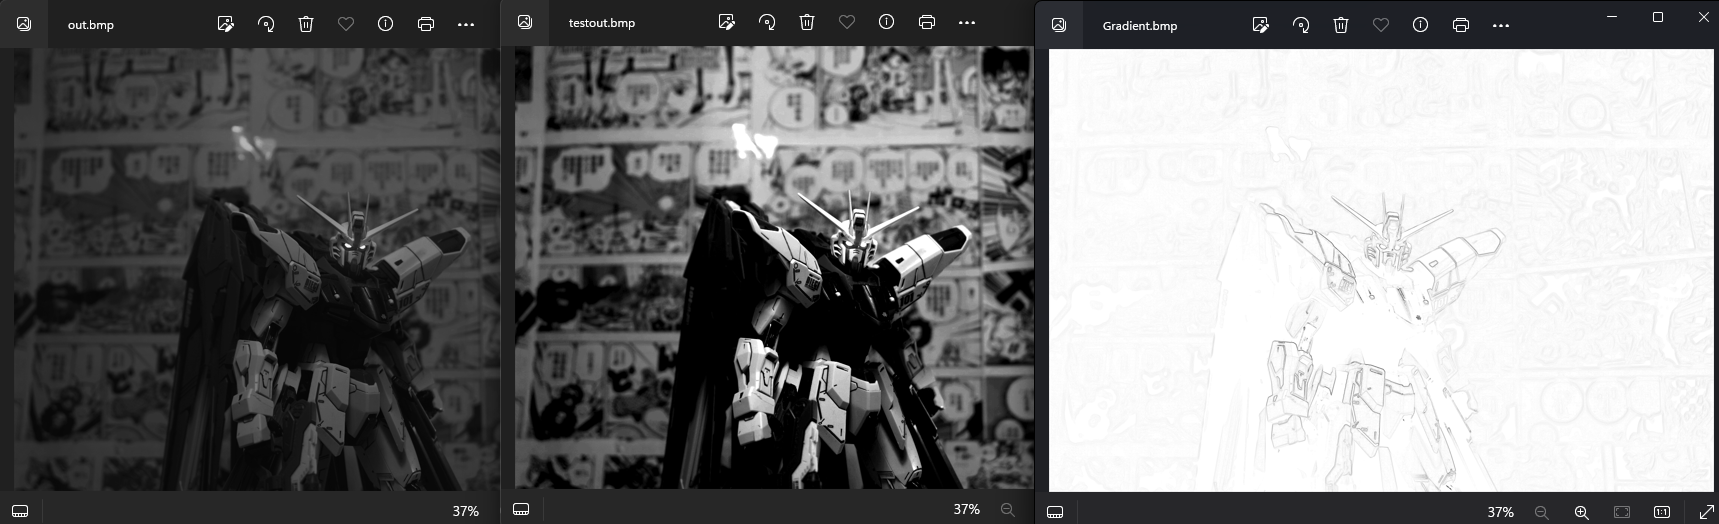The width and height of the screenshot is (1719, 524).
Task: Click the Gradient.bmp edge-detected image
Action: coord(1381,270)
